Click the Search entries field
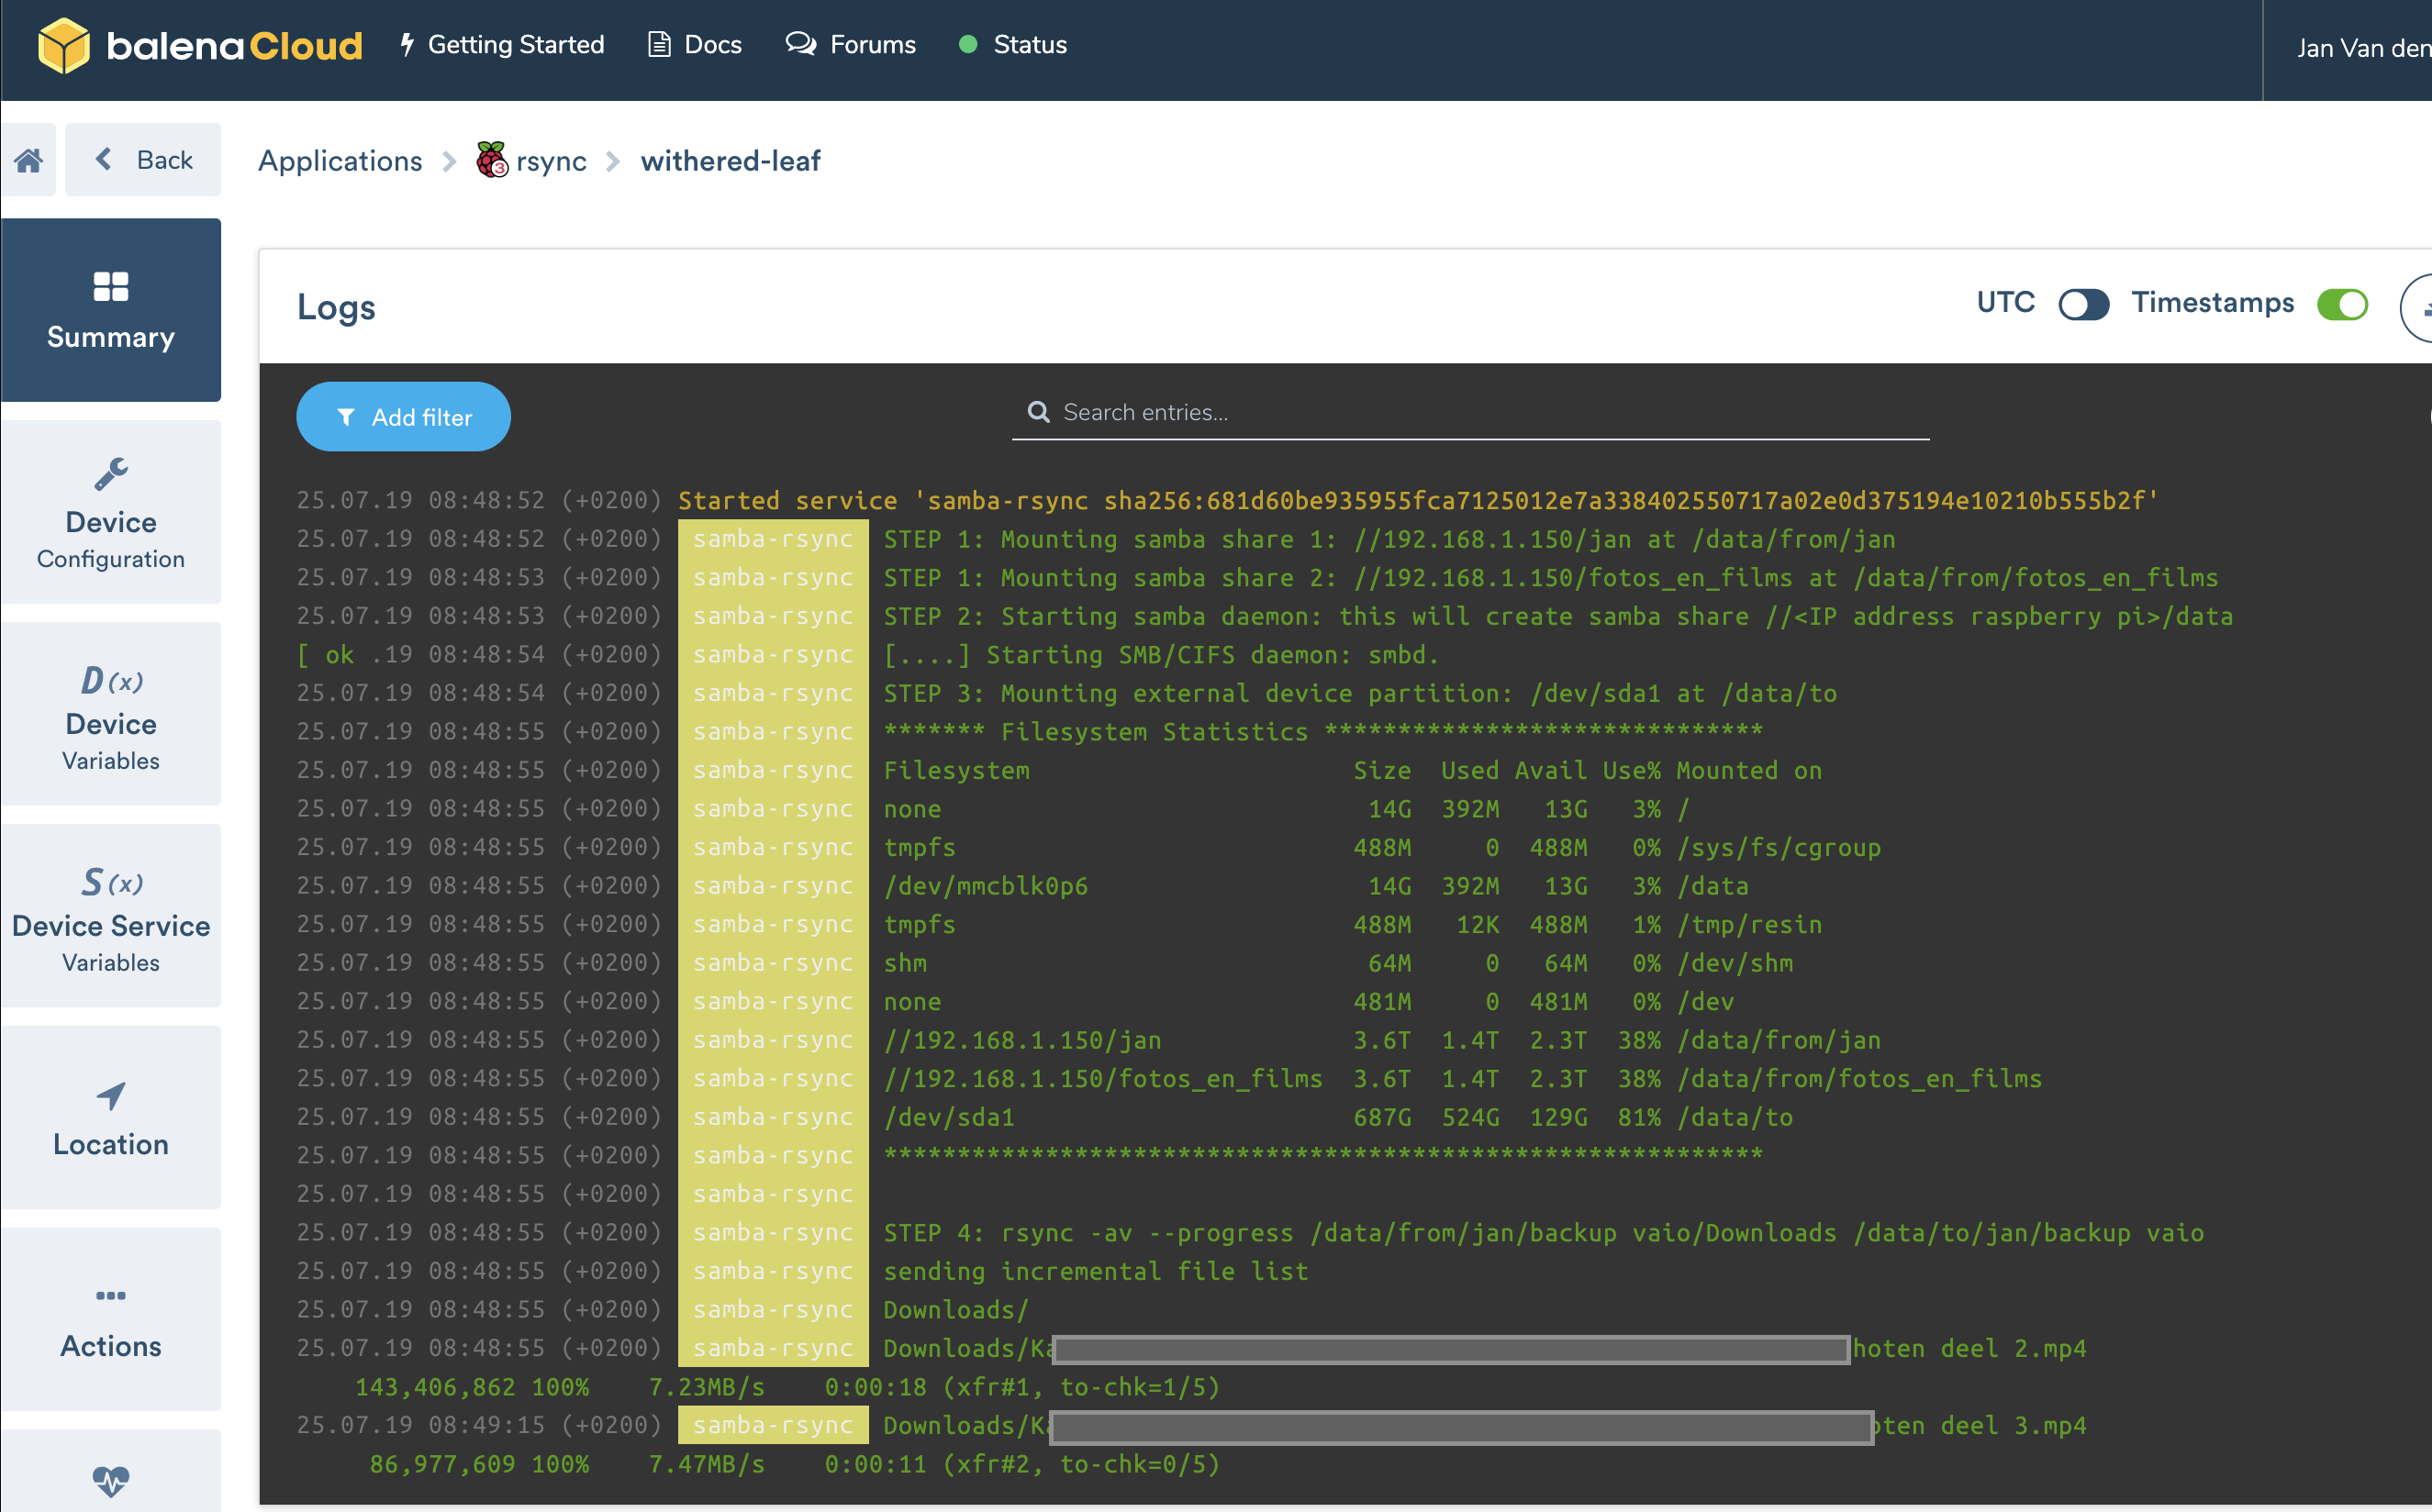This screenshot has width=2432, height=1512. coord(1470,413)
